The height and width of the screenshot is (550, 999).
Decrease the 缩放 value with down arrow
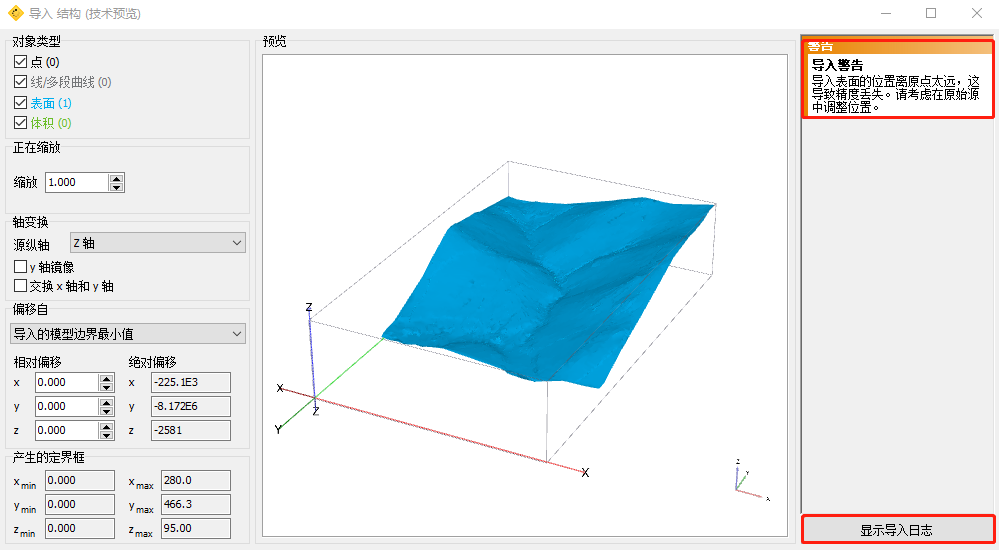117,187
